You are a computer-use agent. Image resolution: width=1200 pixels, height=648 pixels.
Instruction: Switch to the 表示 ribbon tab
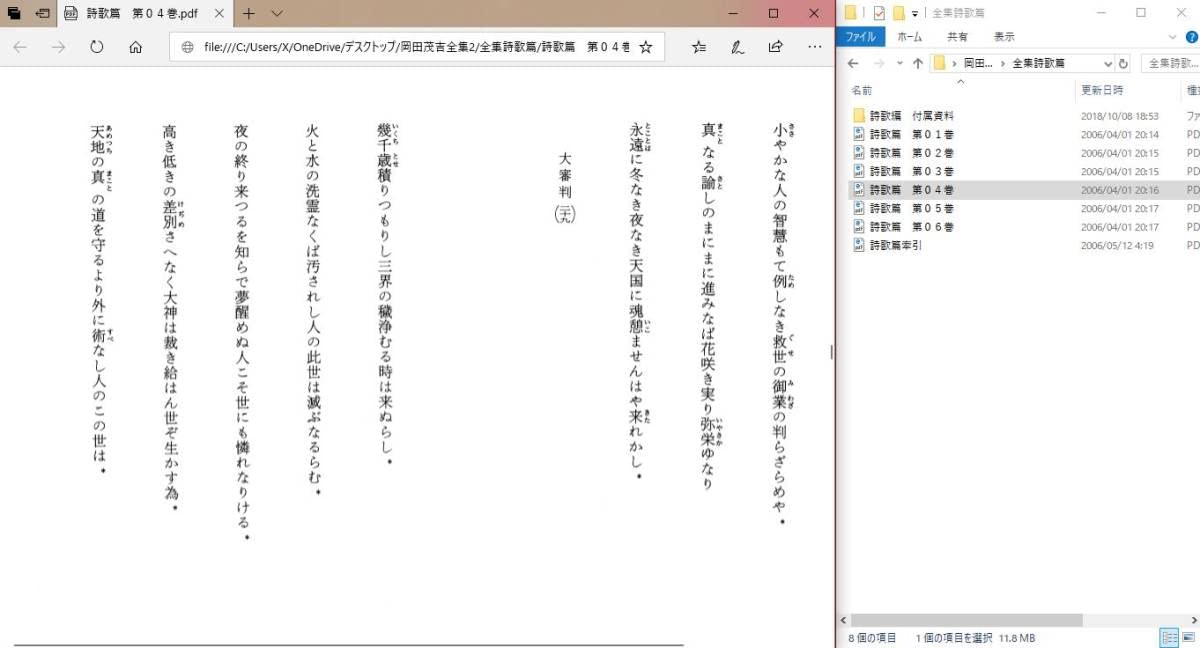pyautogui.click(x=1004, y=37)
